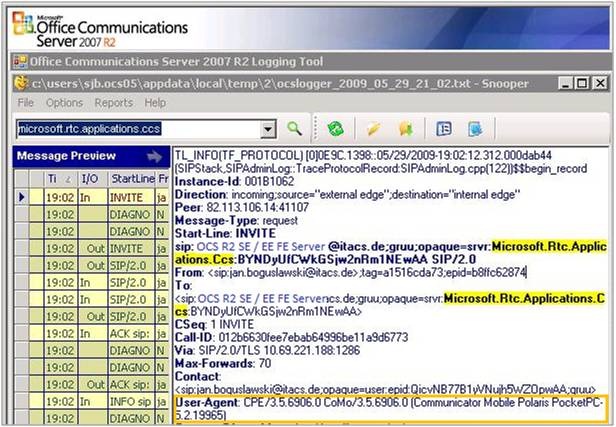Click the Start-Line: INVITE text
Image resolution: width=616 pixels, height=427 pixels.
coord(225,233)
